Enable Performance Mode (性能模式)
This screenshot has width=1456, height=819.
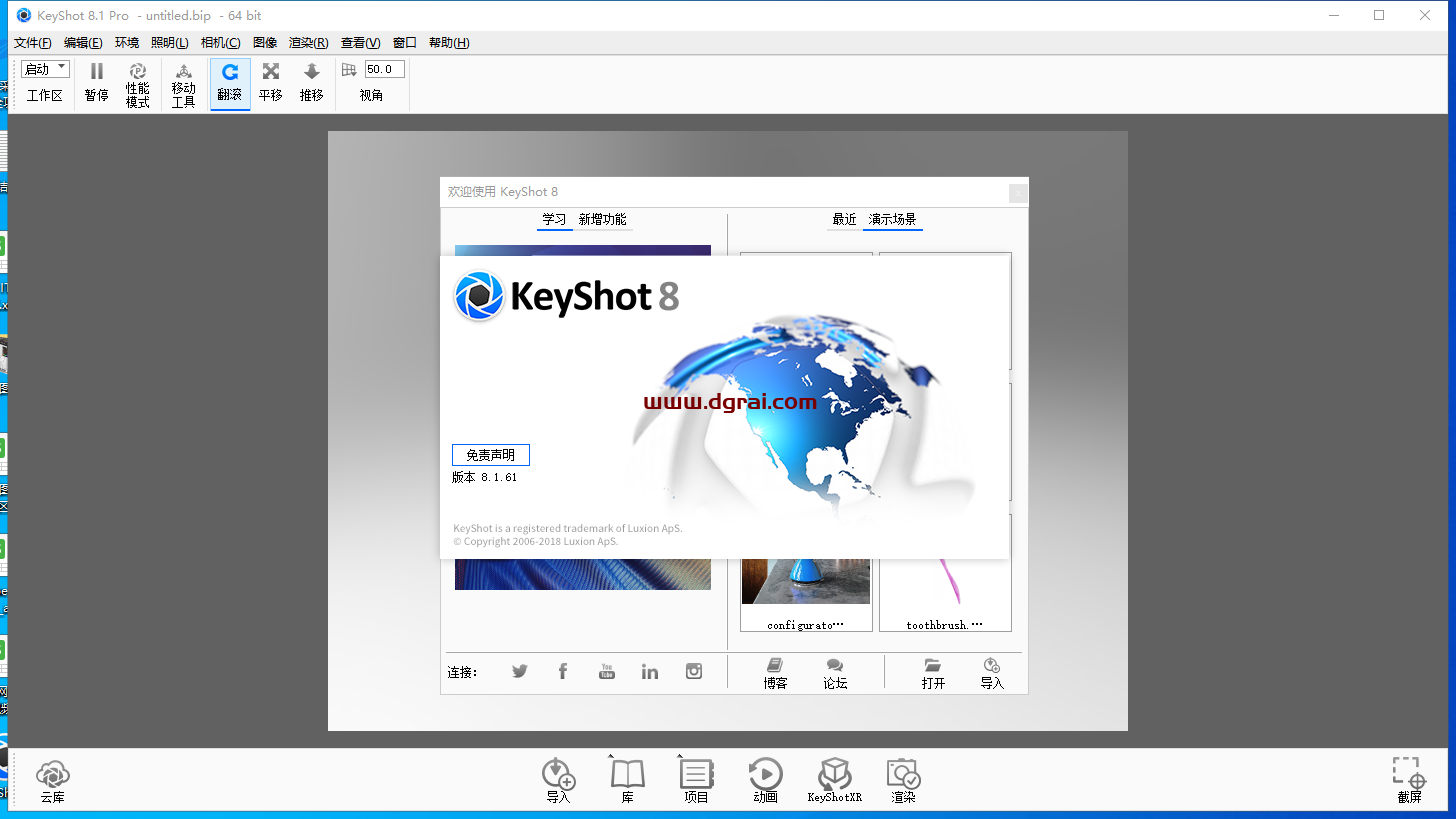point(138,83)
